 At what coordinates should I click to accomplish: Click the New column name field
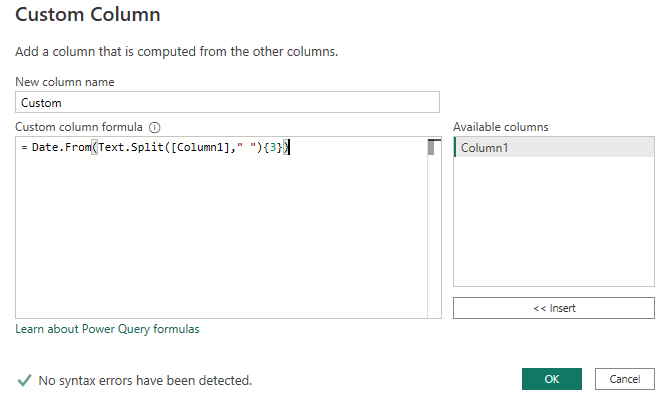227,102
